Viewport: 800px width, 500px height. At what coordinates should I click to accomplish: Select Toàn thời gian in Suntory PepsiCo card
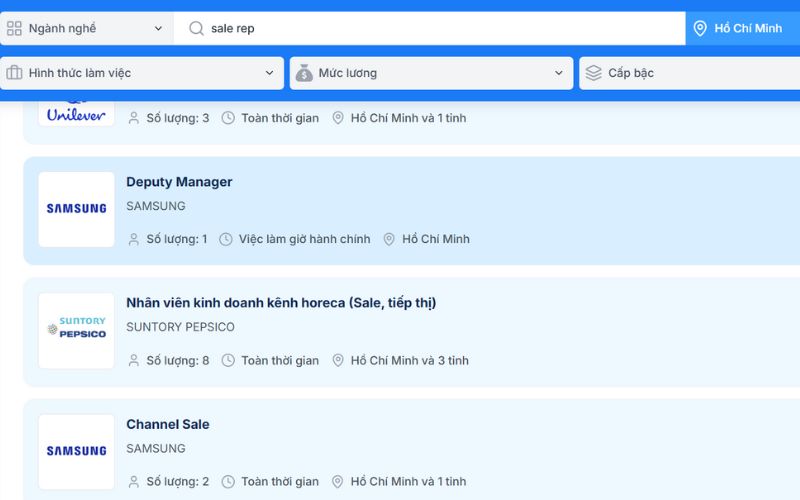280,360
